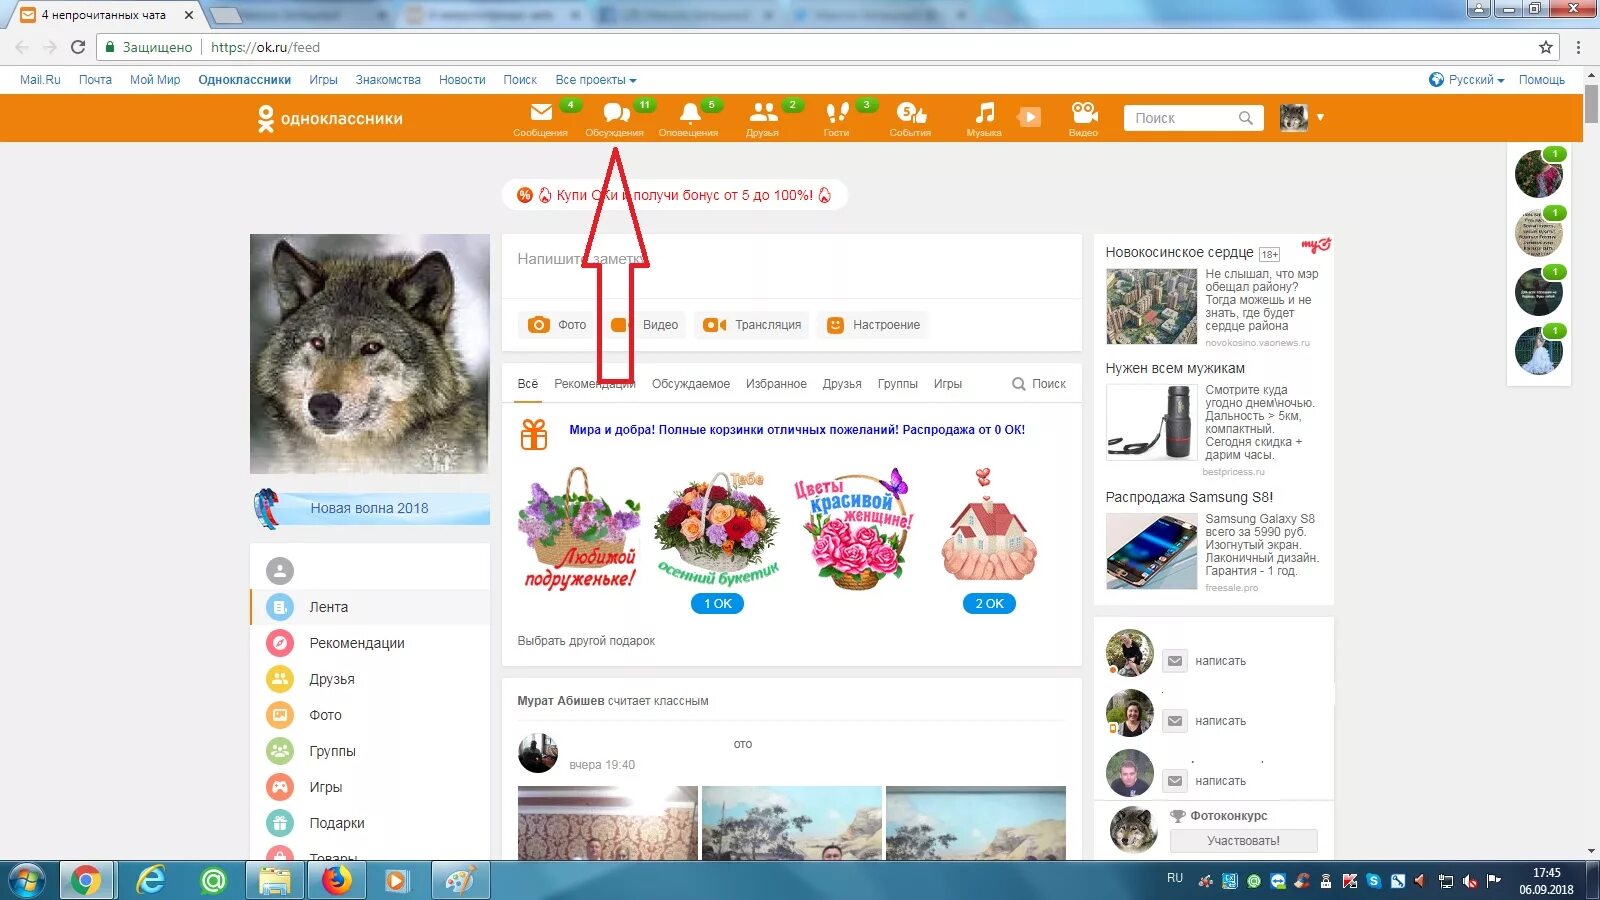Bookmark this page with star icon
This screenshot has width=1600, height=900.
point(1546,47)
